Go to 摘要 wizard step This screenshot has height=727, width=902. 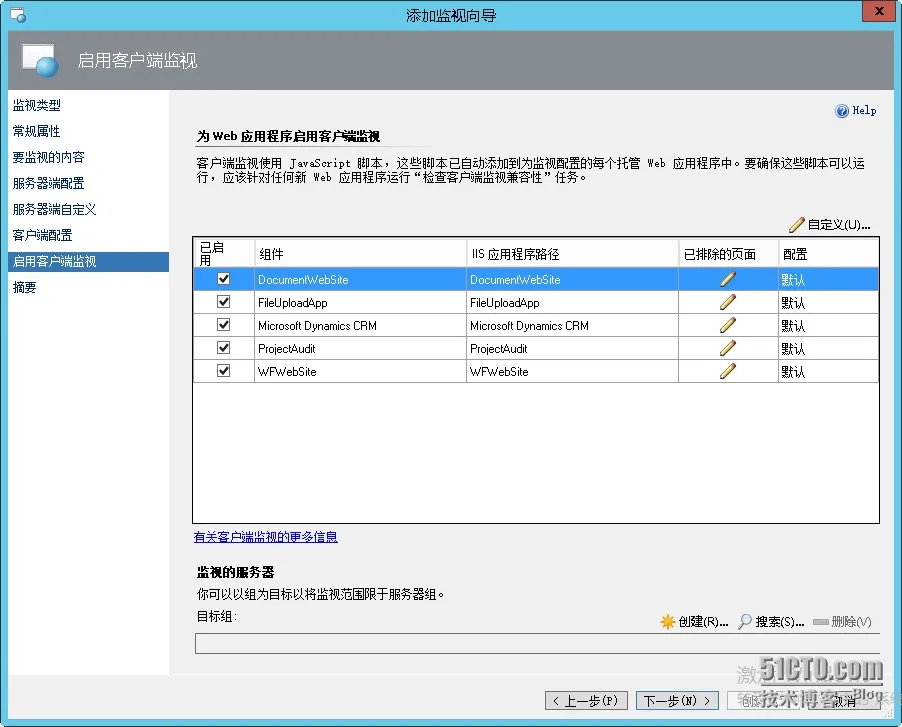click(25, 287)
